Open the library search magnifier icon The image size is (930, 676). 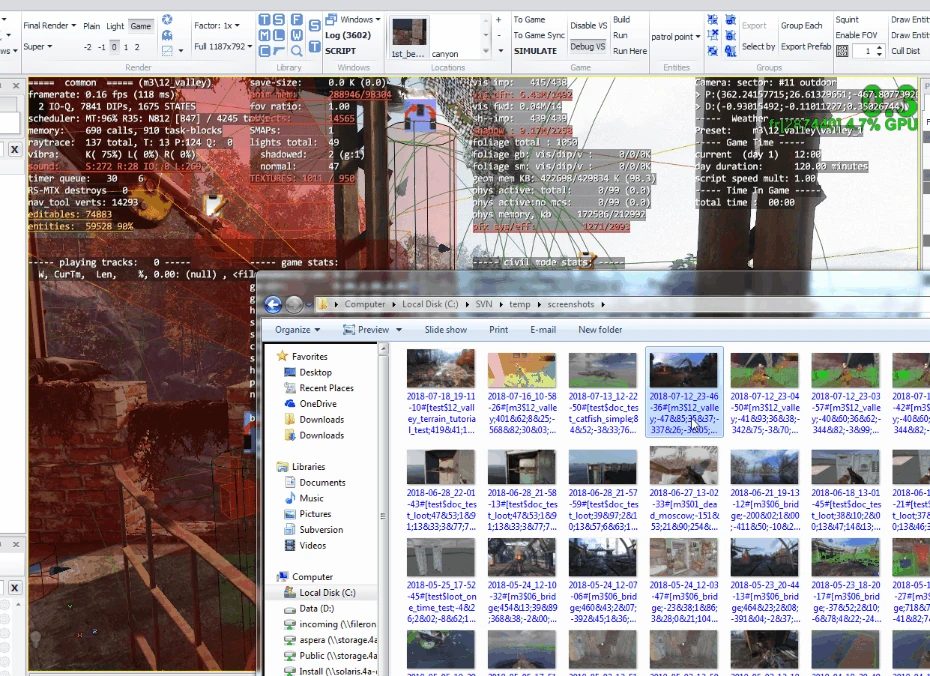click(296, 50)
